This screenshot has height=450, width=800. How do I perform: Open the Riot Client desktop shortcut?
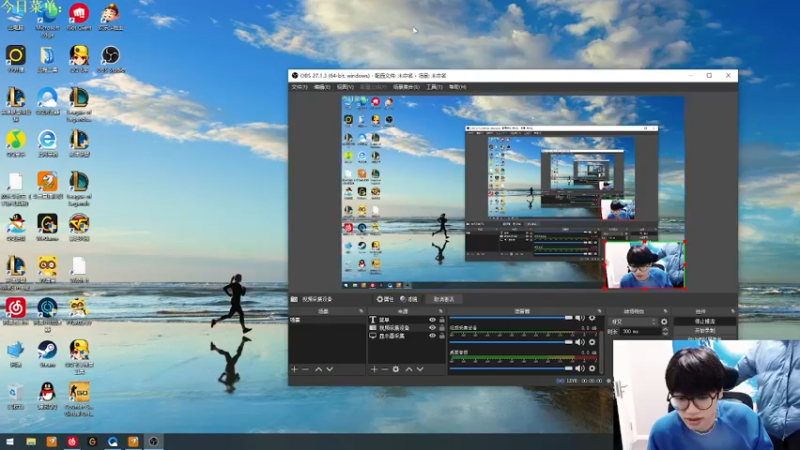point(79,16)
